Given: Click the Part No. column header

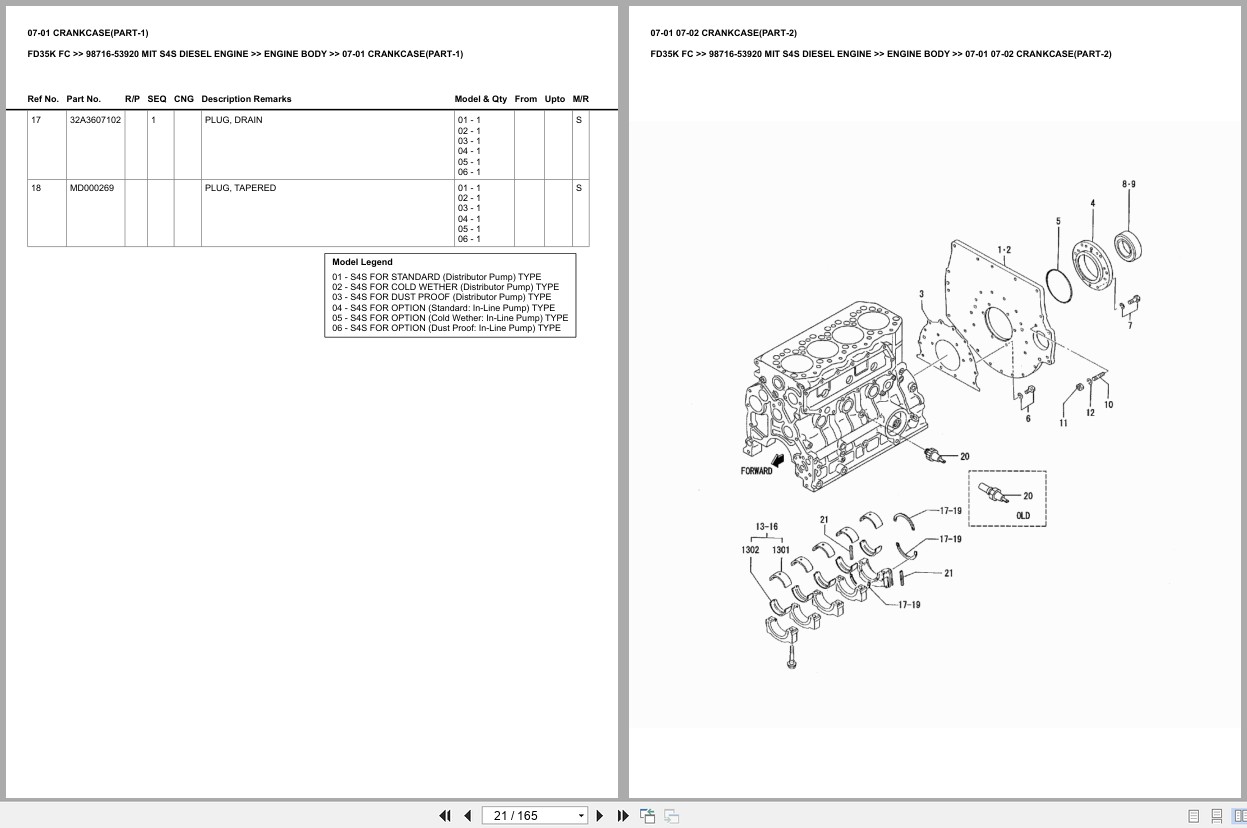Looking at the screenshot, I should click(x=84, y=99).
